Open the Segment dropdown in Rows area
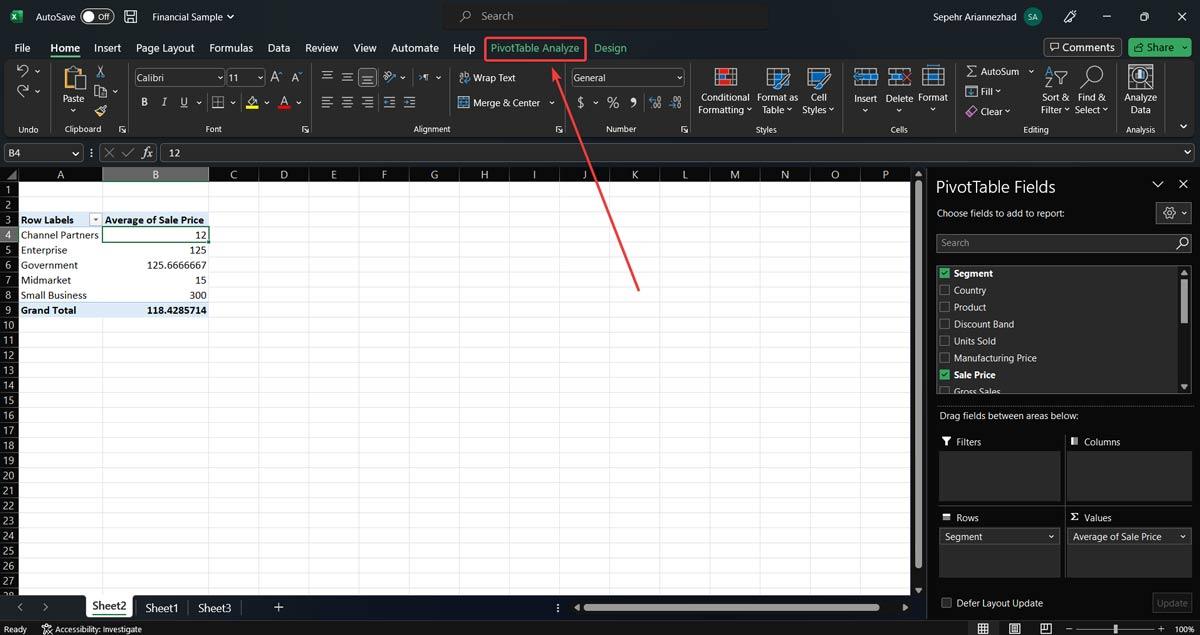The height and width of the screenshot is (635, 1200). [1051, 537]
